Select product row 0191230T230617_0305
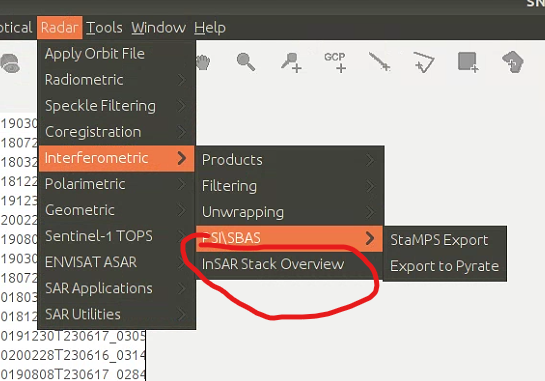This screenshot has height=381, width=545. tap(73, 336)
